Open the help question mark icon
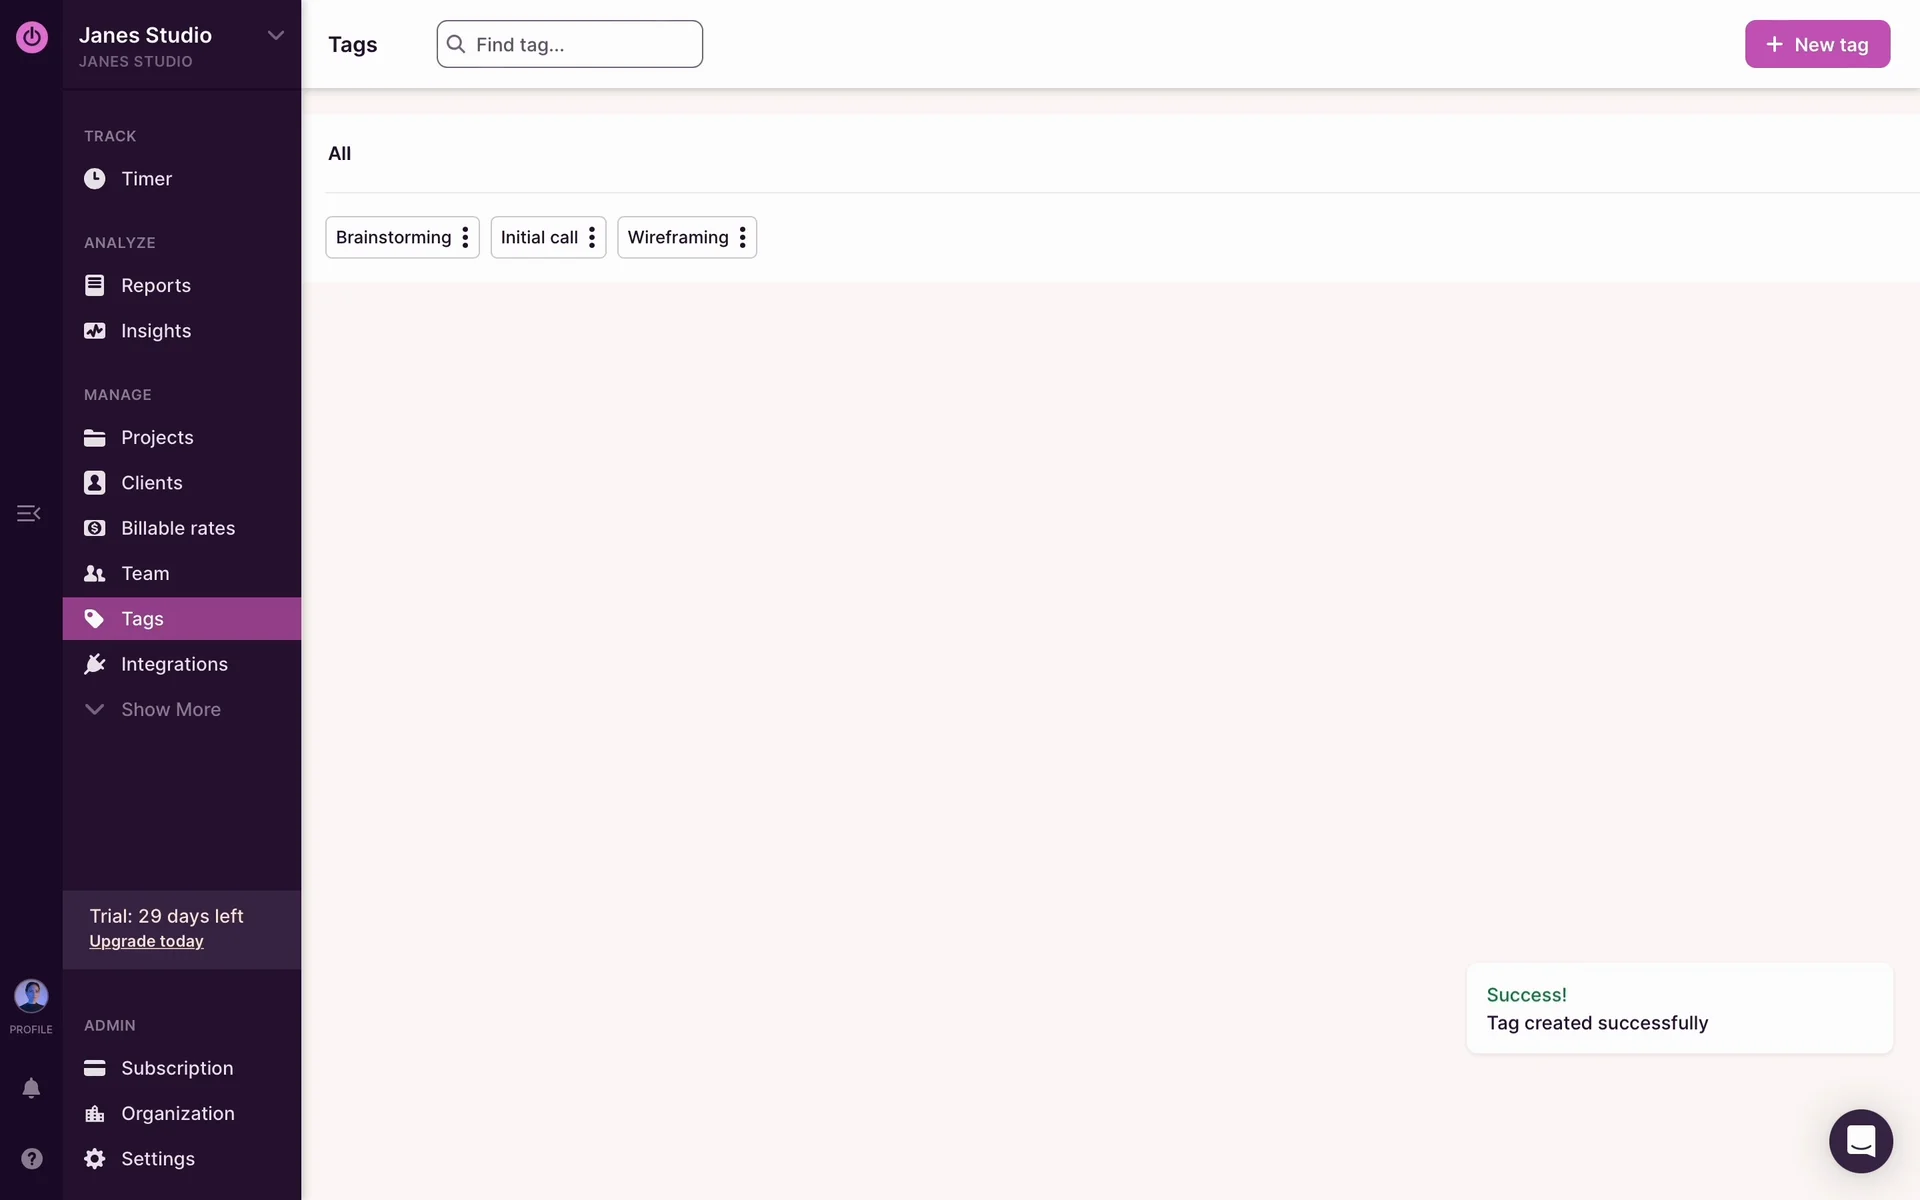This screenshot has height=1200, width=1920. 31,1158
